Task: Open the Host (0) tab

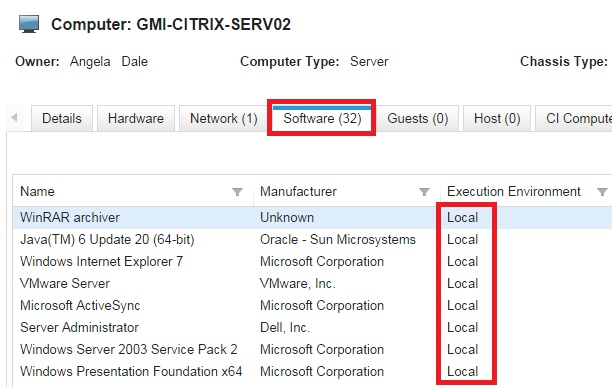Action: pyautogui.click(x=497, y=118)
